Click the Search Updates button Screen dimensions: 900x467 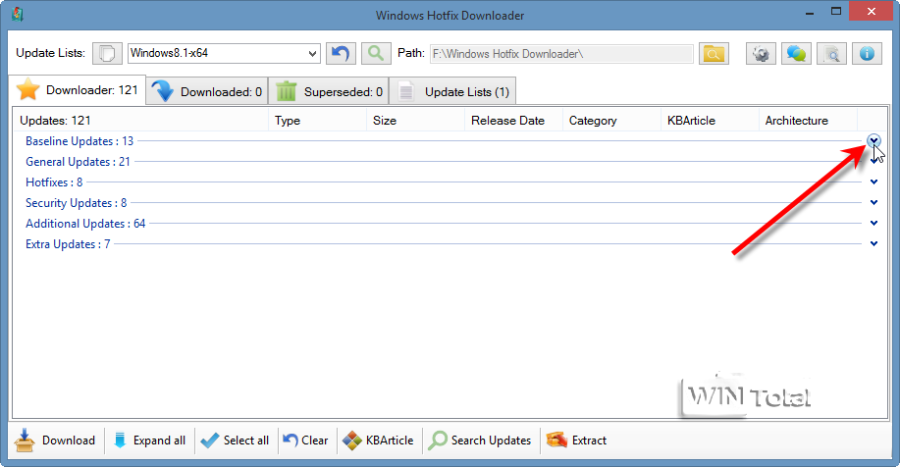[x=479, y=440]
